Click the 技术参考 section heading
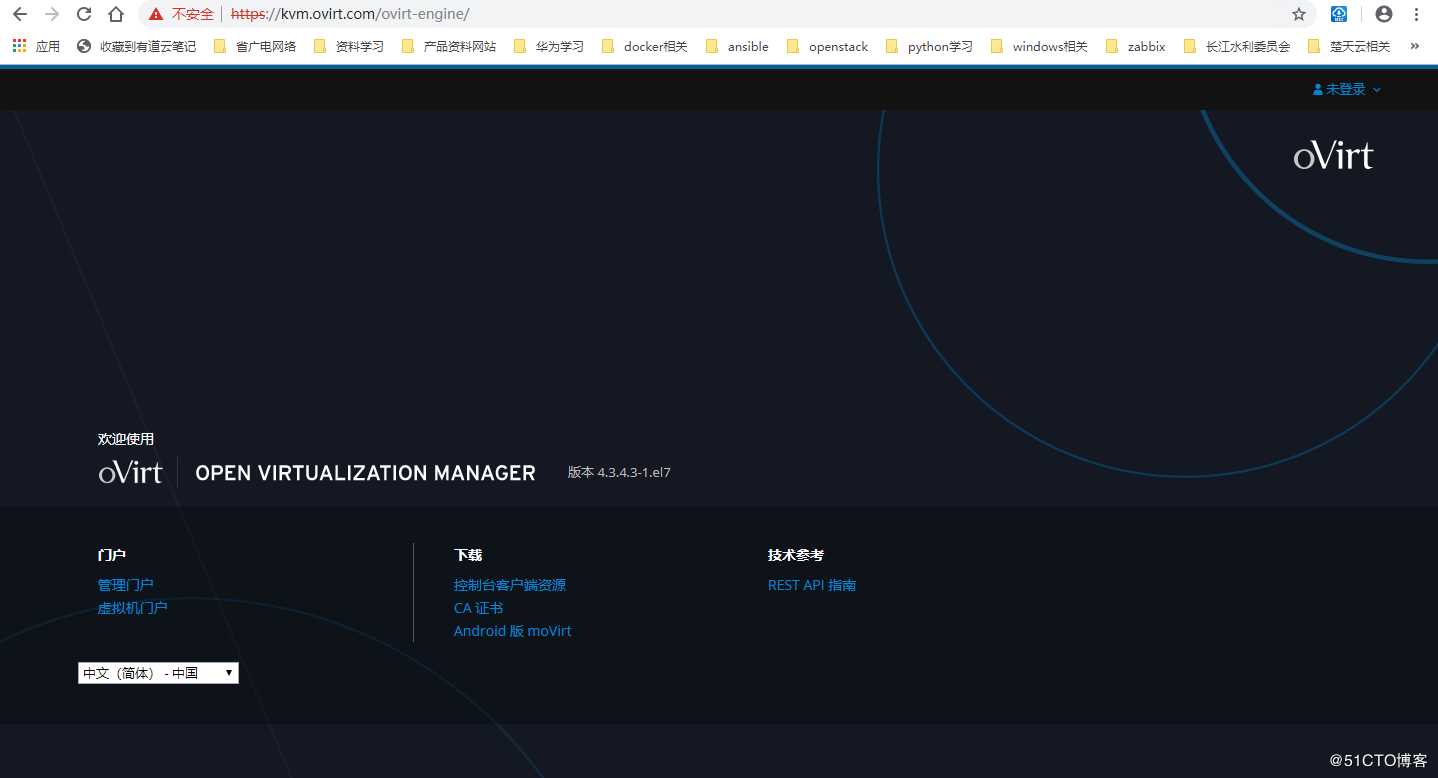Image resolution: width=1438 pixels, height=778 pixels. point(796,555)
